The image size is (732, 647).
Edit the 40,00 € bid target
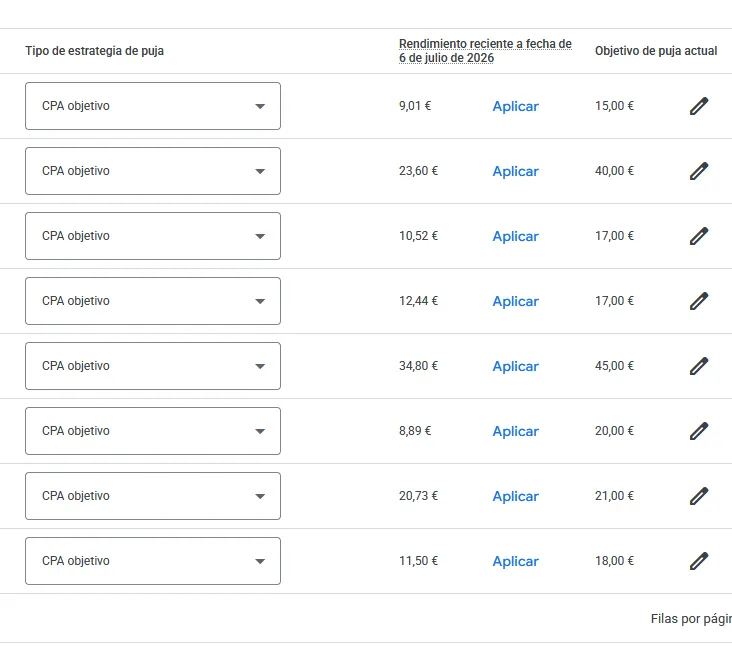(x=699, y=171)
